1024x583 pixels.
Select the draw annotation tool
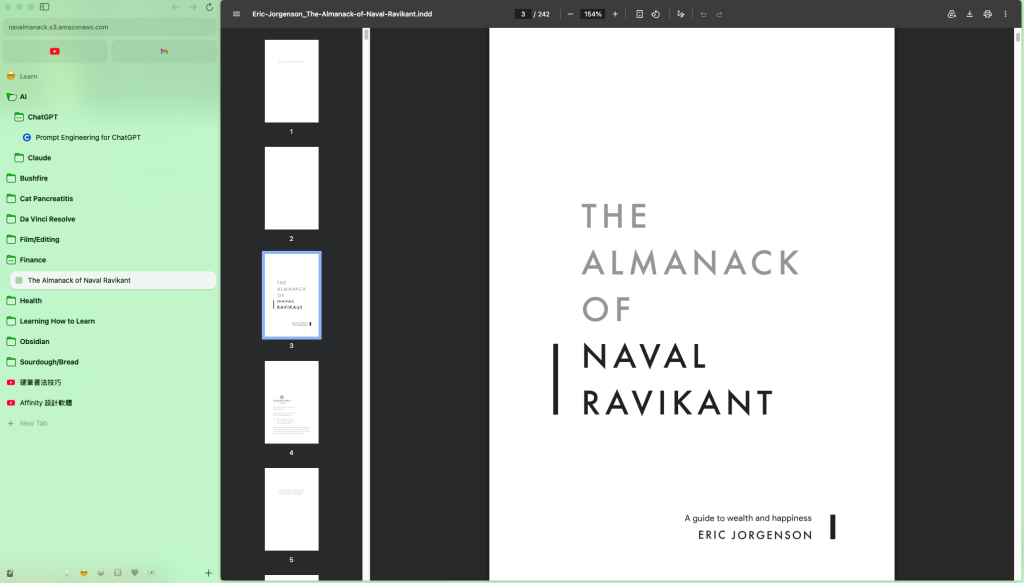(680, 14)
